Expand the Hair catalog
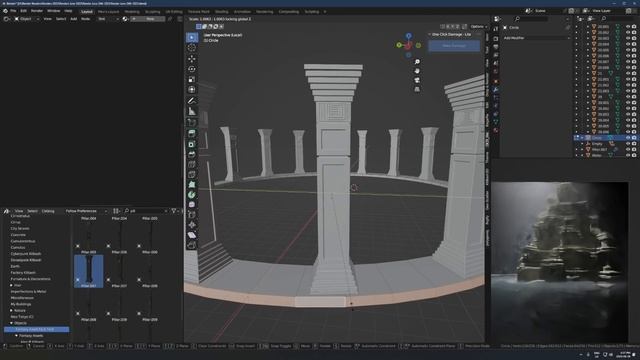Image resolution: width=640 pixels, height=360 pixels. pos(11,285)
